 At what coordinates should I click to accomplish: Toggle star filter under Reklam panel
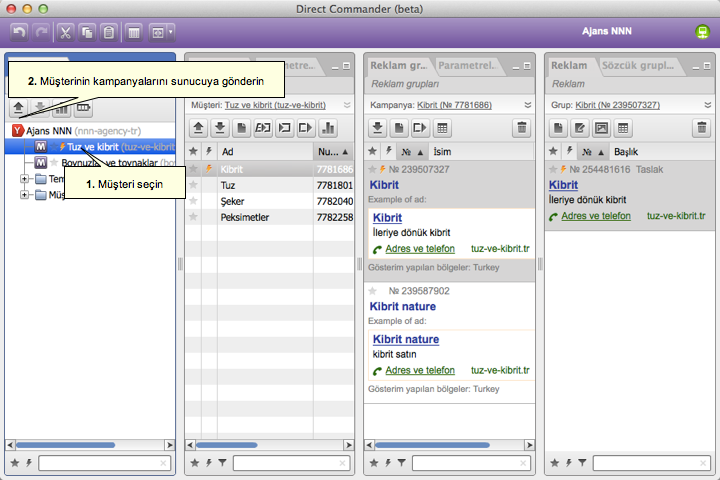coord(555,463)
